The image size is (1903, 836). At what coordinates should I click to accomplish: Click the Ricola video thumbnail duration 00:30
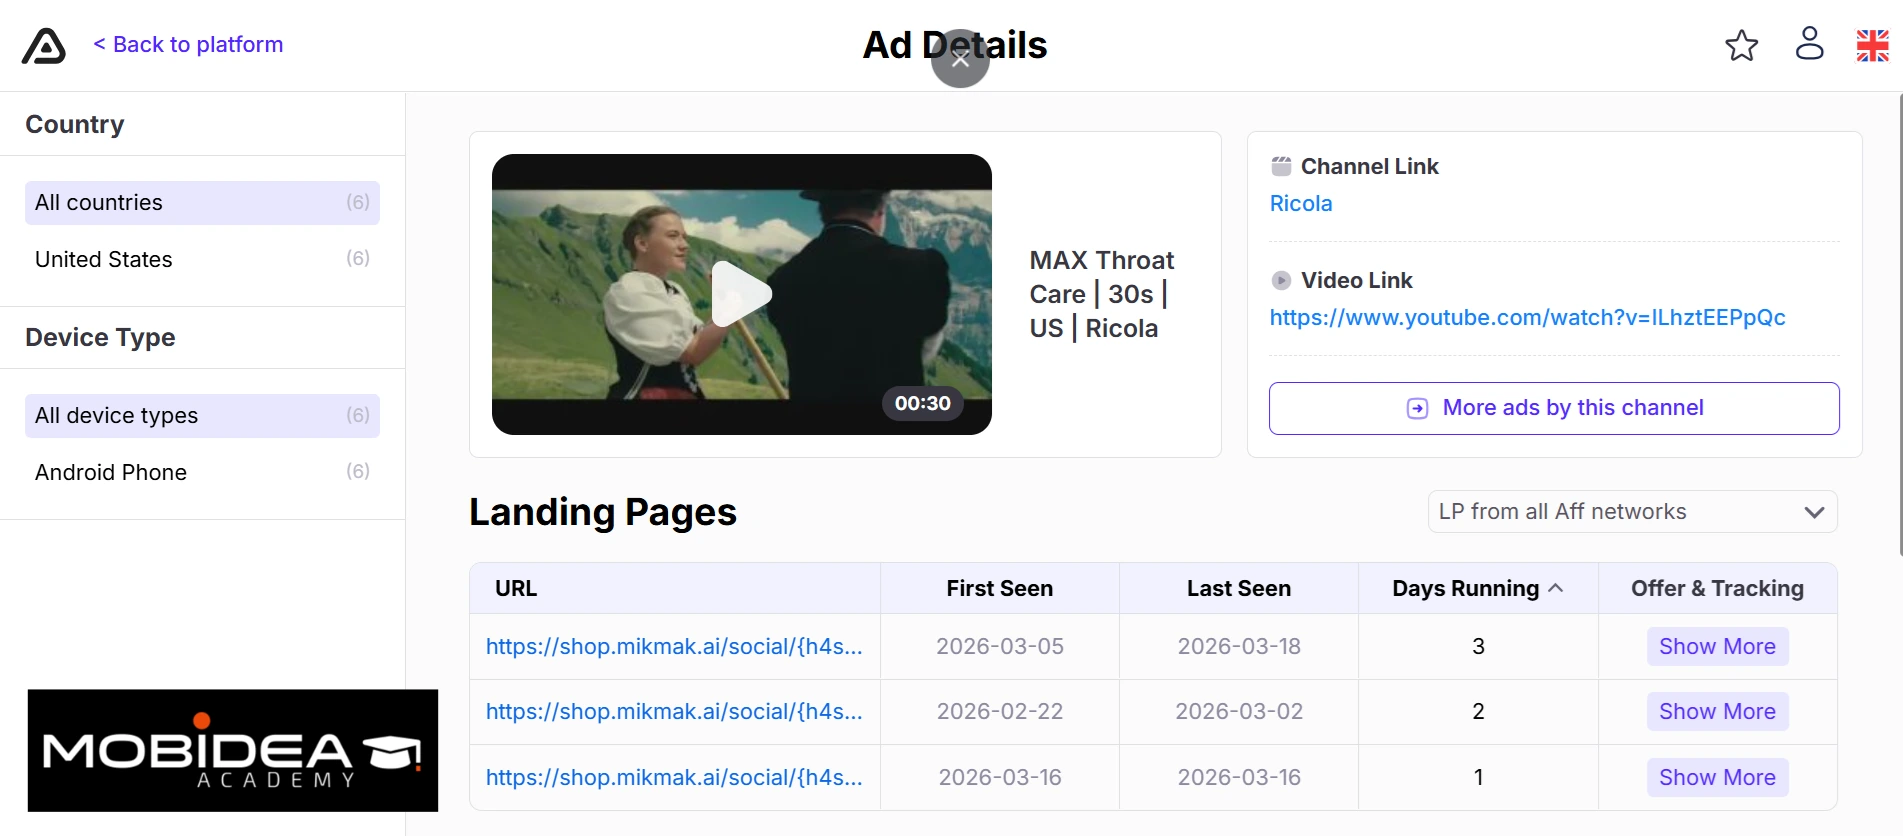click(x=922, y=403)
